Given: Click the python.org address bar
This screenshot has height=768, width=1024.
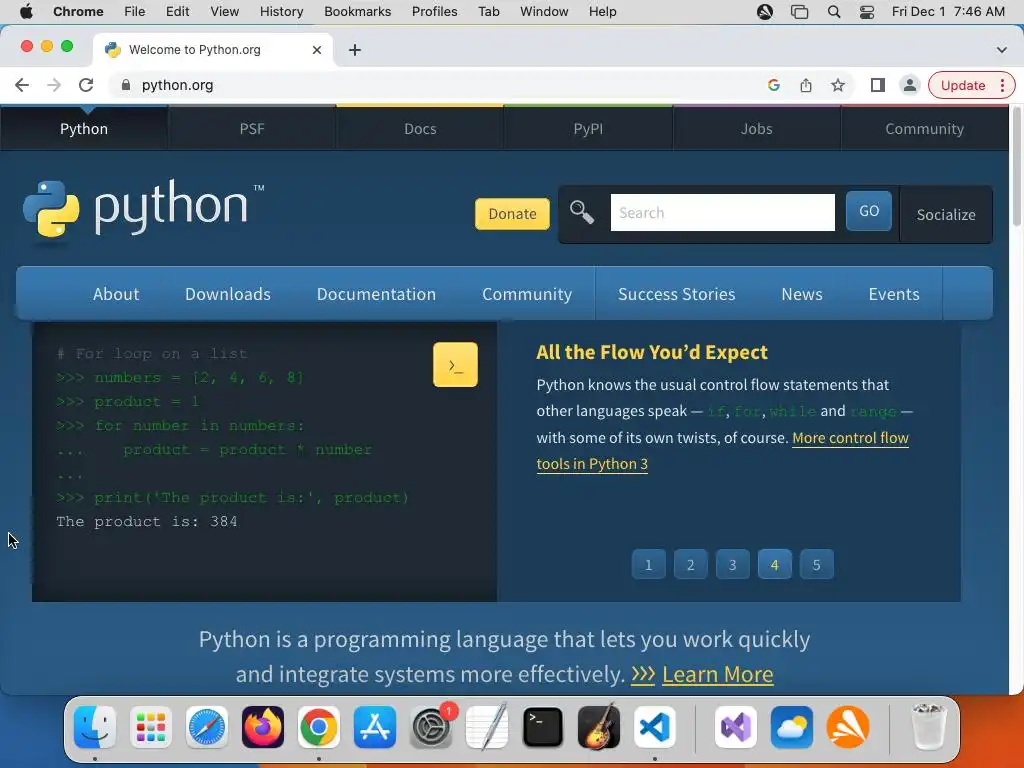Looking at the screenshot, I should 438,85.
